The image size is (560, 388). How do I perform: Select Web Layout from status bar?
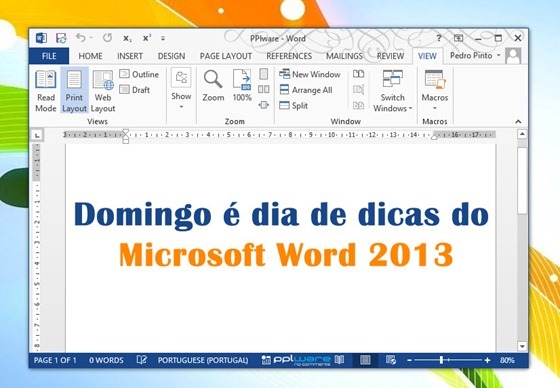pos(391,360)
